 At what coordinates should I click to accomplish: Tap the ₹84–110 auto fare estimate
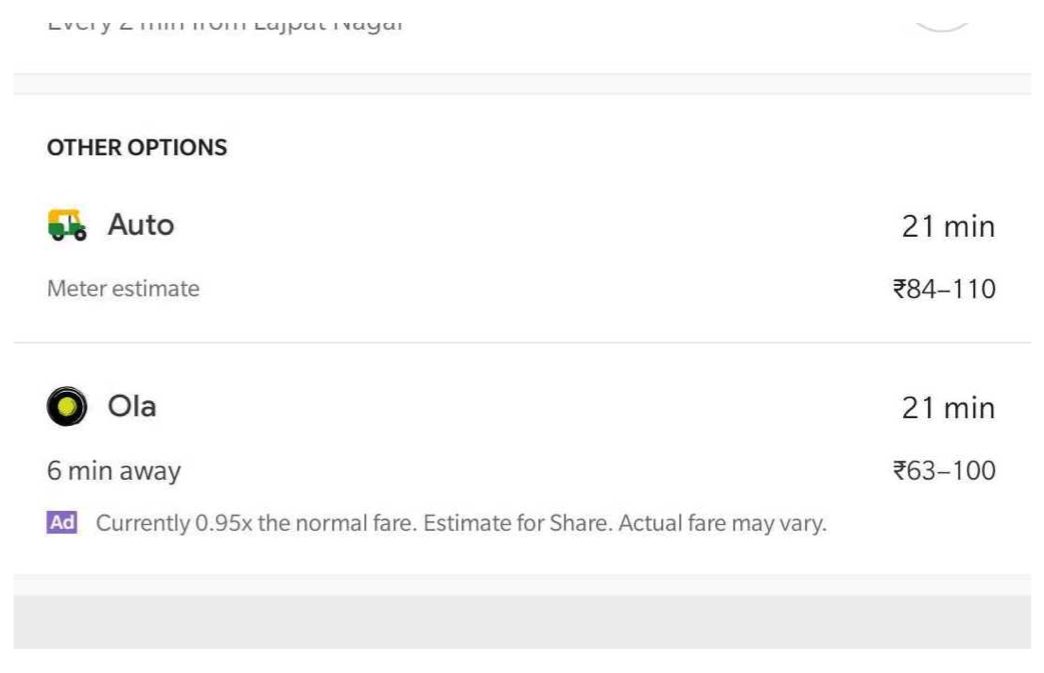point(944,290)
